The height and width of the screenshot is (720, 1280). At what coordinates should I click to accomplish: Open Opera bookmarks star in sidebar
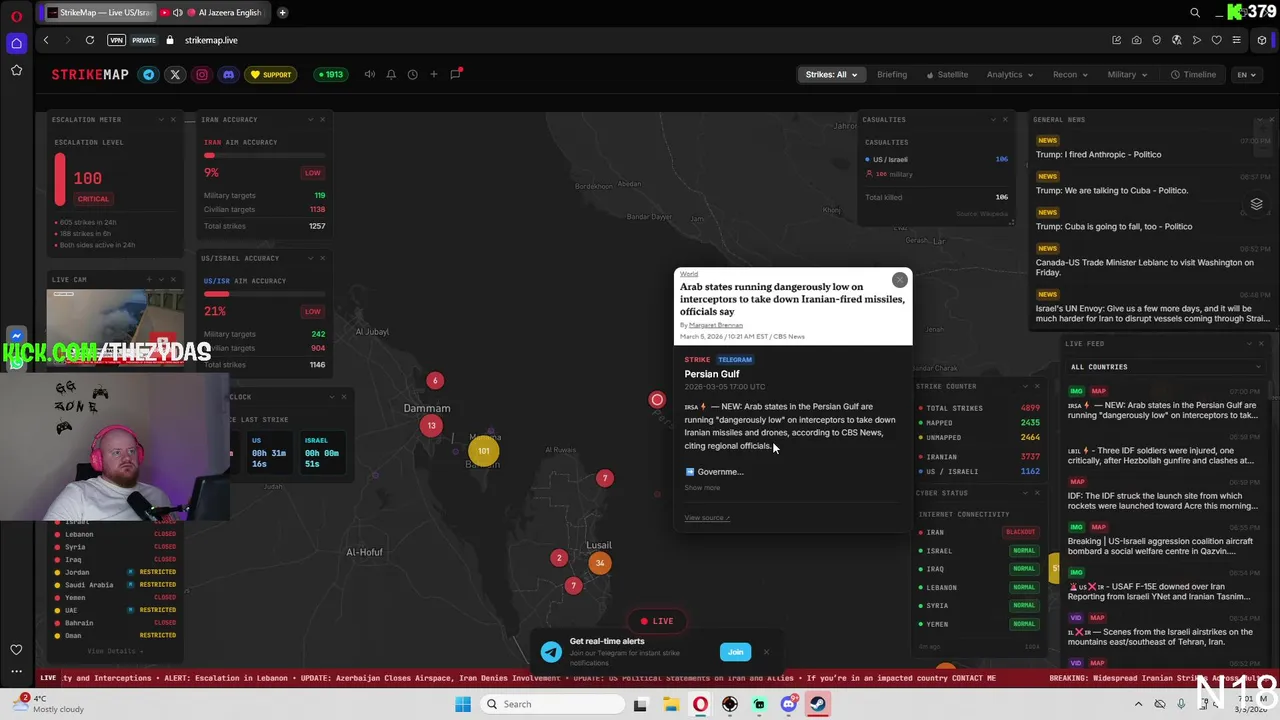[x=16, y=70]
